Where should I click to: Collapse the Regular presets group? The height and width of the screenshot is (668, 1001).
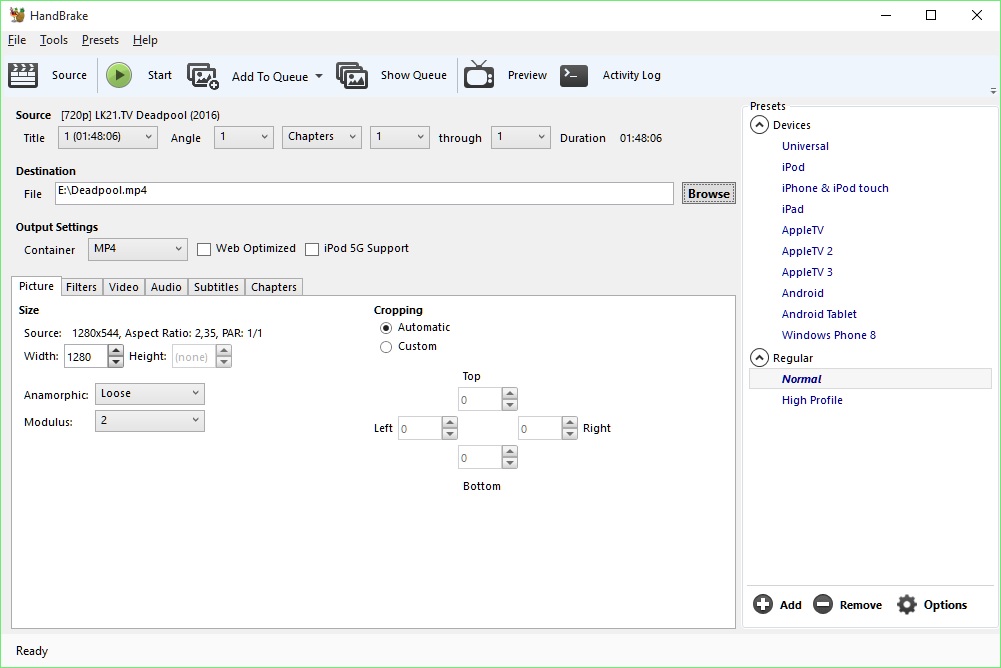click(x=759, y=358)
